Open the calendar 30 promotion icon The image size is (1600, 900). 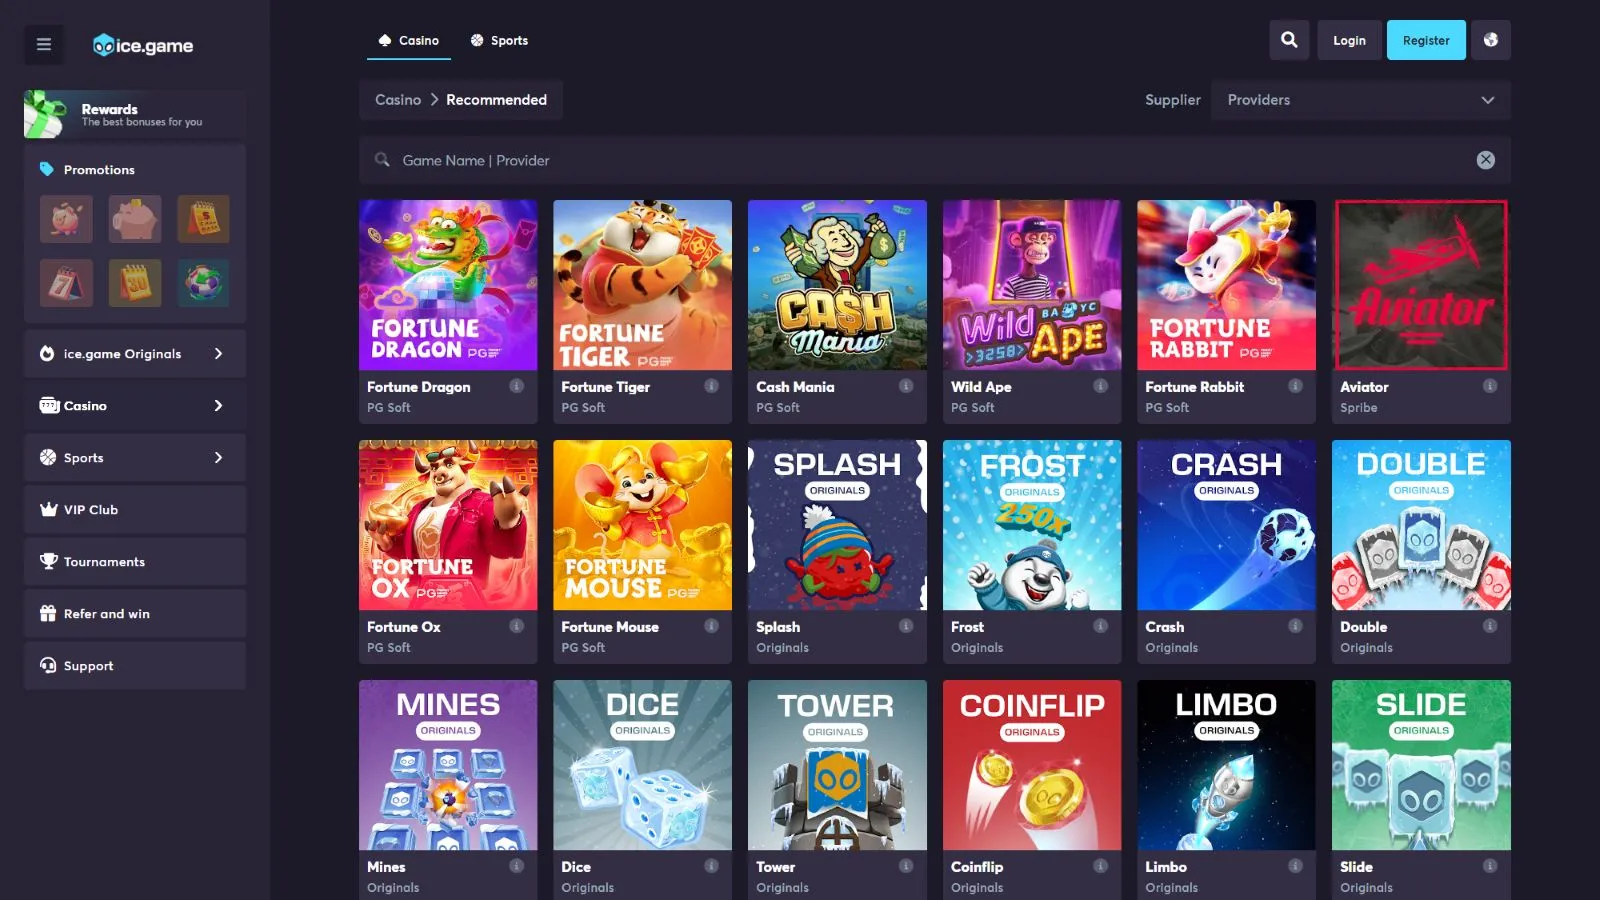pos(135,283)
